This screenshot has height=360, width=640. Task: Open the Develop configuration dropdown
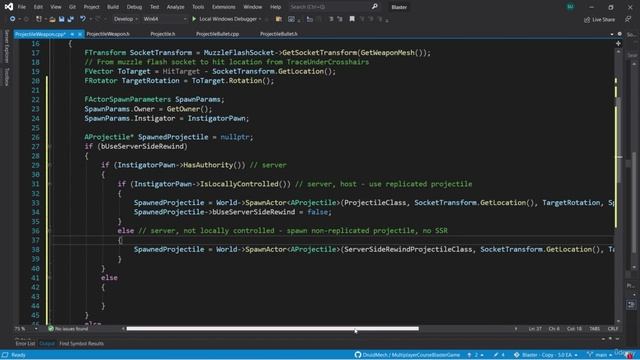125,19
